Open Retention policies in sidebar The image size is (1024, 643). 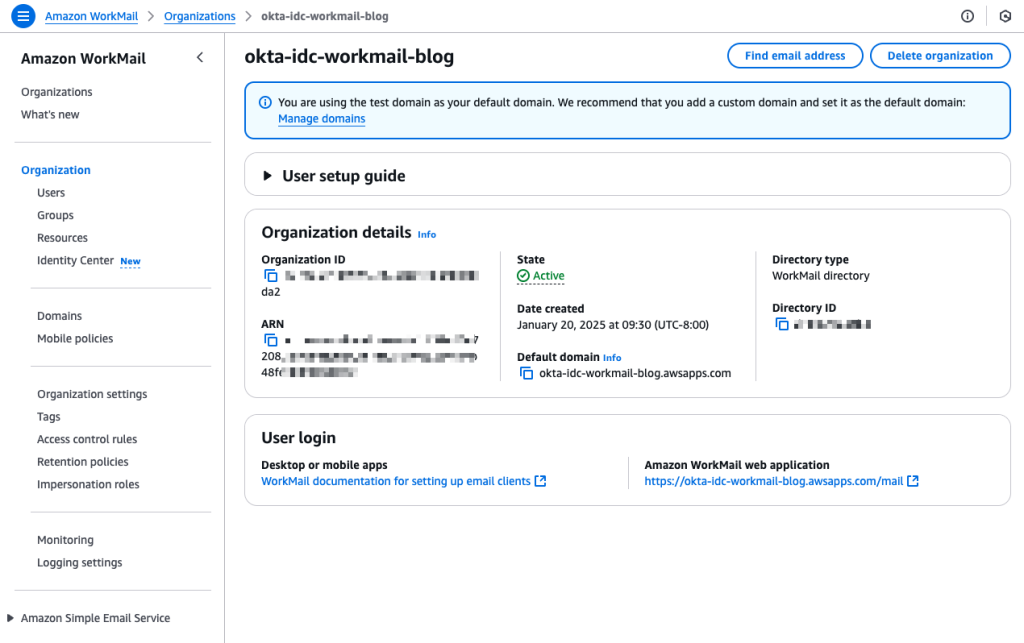pyautogui.click(x=83, y=462)
